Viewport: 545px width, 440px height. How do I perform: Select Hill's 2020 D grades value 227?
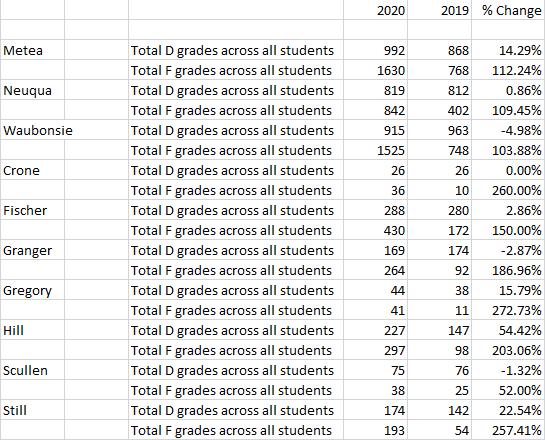point(375,330)
